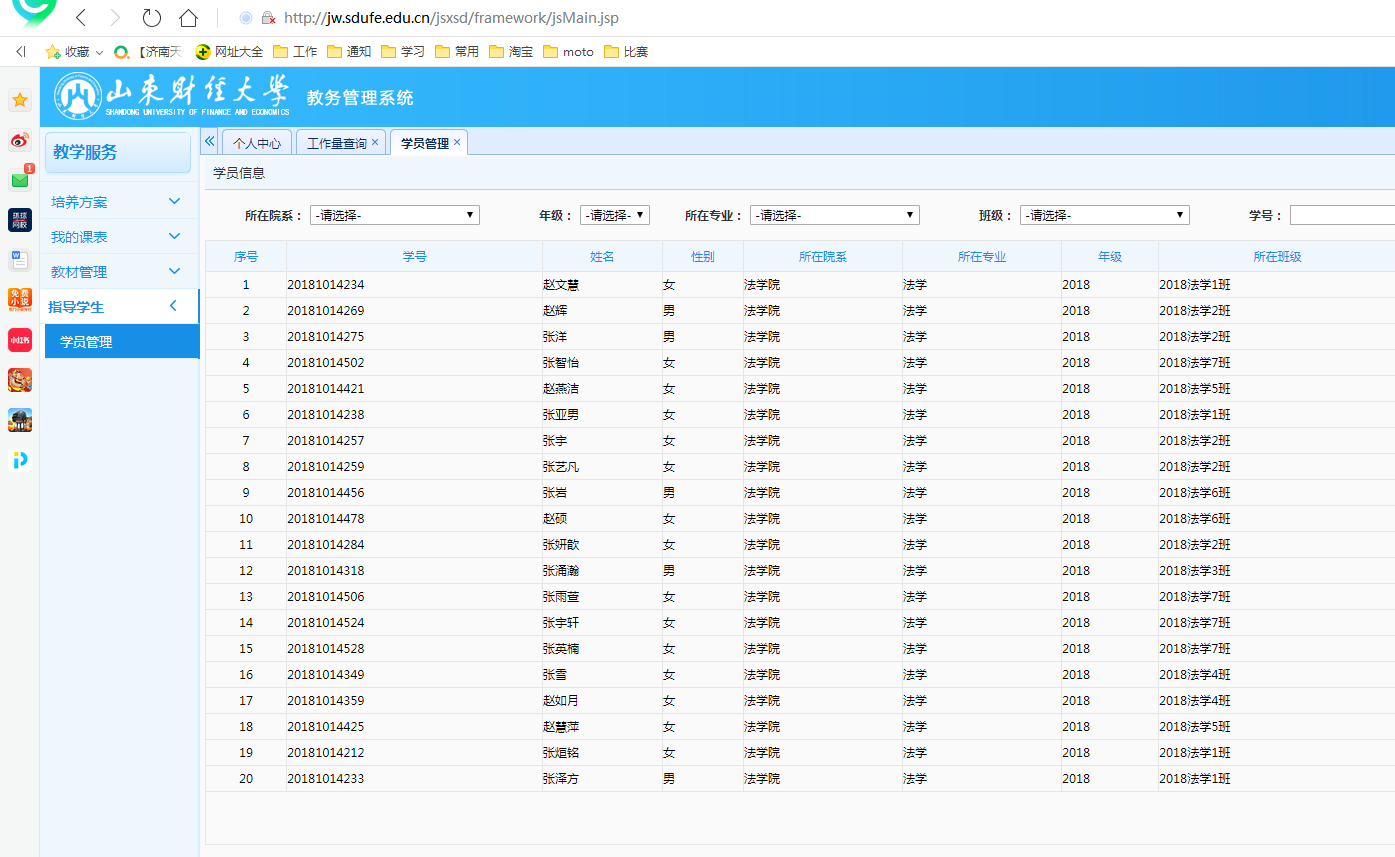Go to browser home page
1395x857 pixels.
pyautogui.click(x=188, y=18)
